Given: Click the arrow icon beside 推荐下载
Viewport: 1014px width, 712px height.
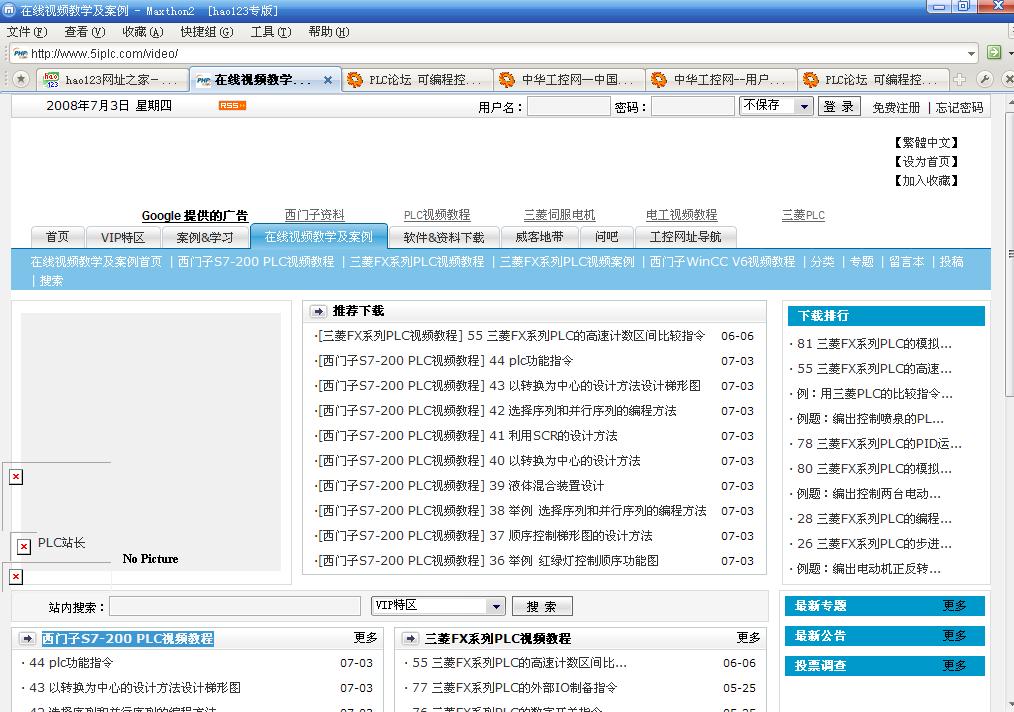Looking at the screenshot, I should click(x=318, y=311).
